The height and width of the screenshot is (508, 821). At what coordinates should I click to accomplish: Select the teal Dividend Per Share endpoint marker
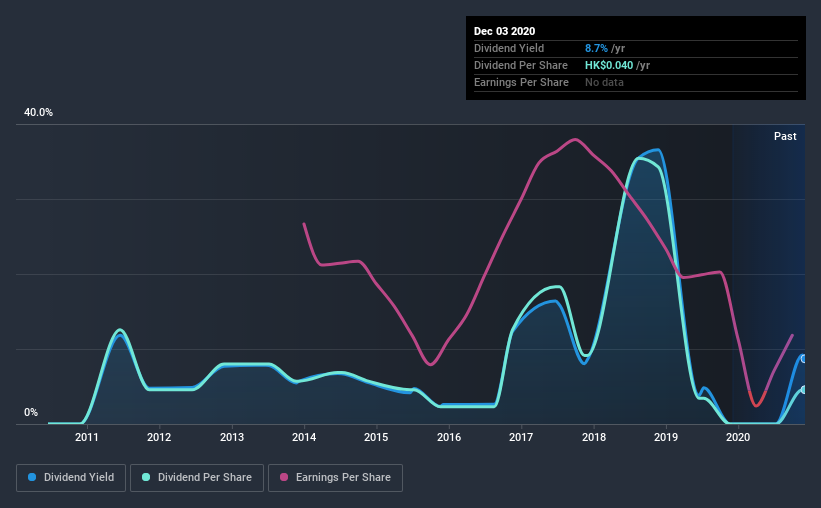[803, 390]
